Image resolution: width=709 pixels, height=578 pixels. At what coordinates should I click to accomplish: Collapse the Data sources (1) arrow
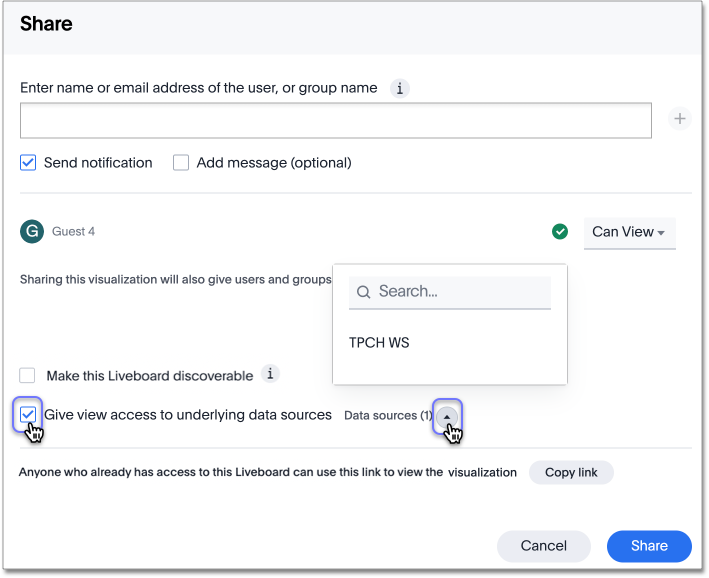(x=447, y=416)
